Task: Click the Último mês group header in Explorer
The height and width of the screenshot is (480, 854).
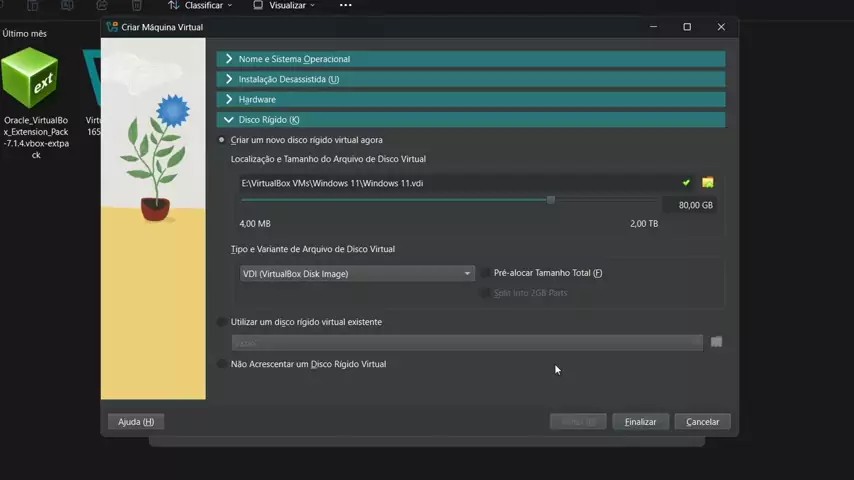Action: (25, 33)
